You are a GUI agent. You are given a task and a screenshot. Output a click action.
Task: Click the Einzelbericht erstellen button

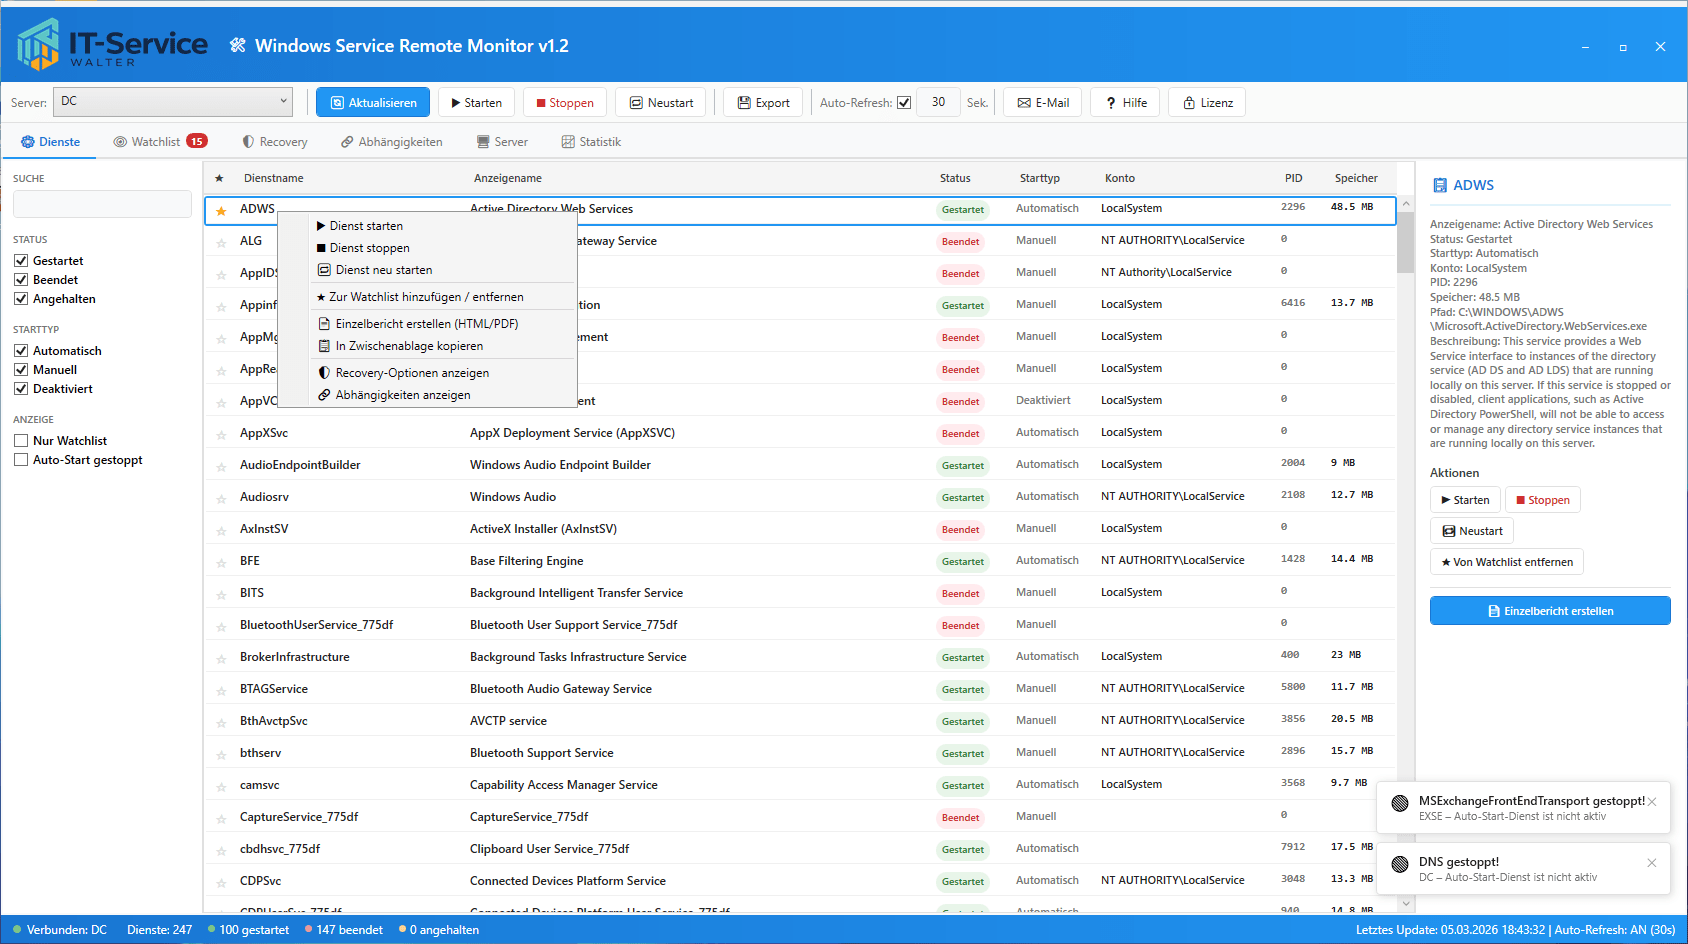point(1549,611)
